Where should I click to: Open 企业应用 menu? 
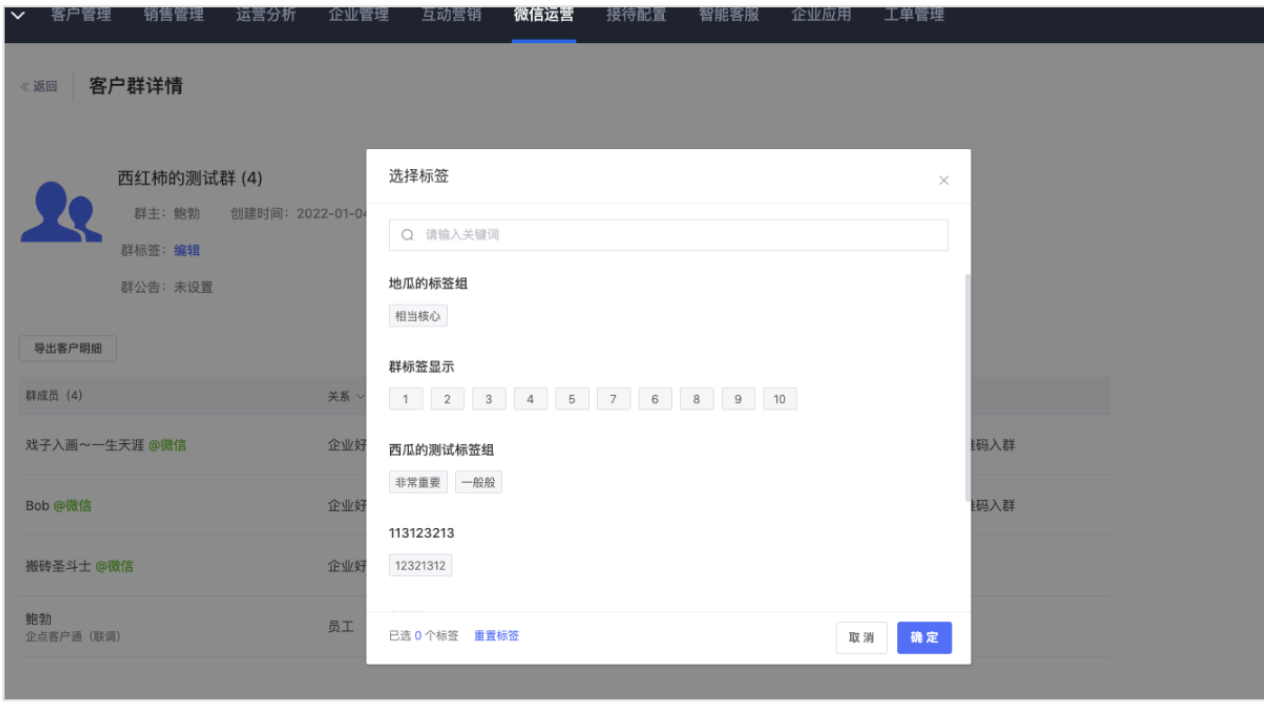pos(821,15)
